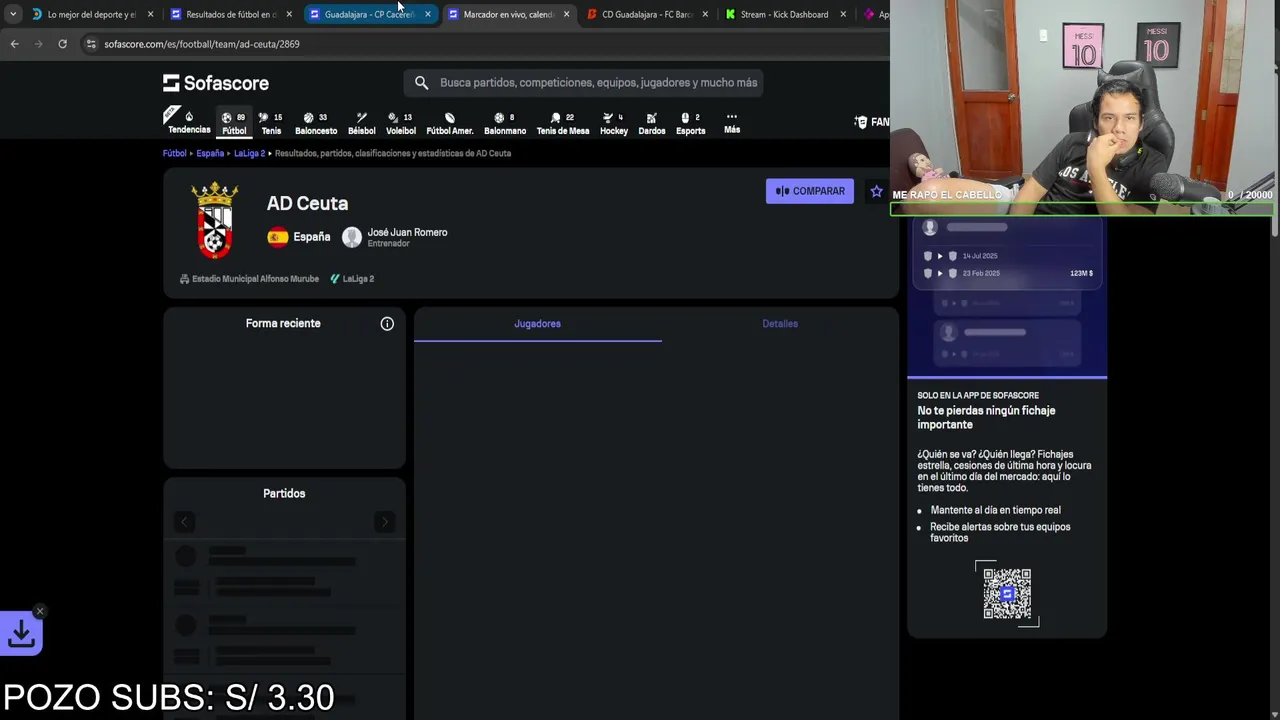Dismiss the download overlay with X
1280x720 pixels.
(x=40, y=611)
